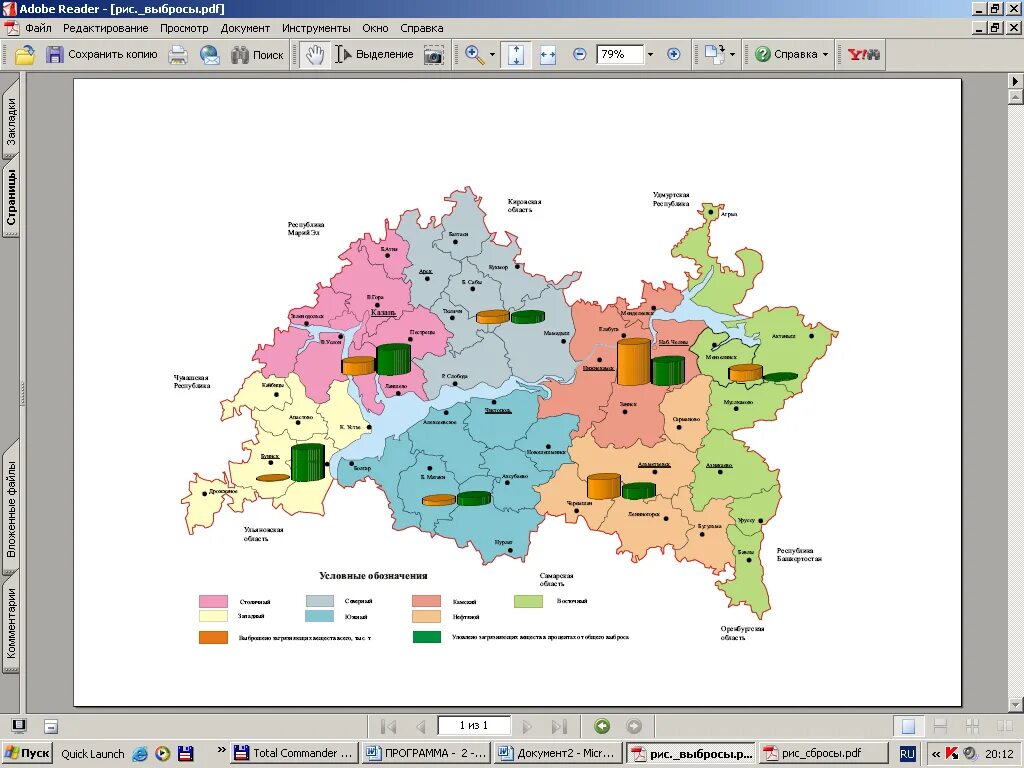Open the Комментарии side tab
Viewport: 1024px width, 768px height.
(11, 624)
